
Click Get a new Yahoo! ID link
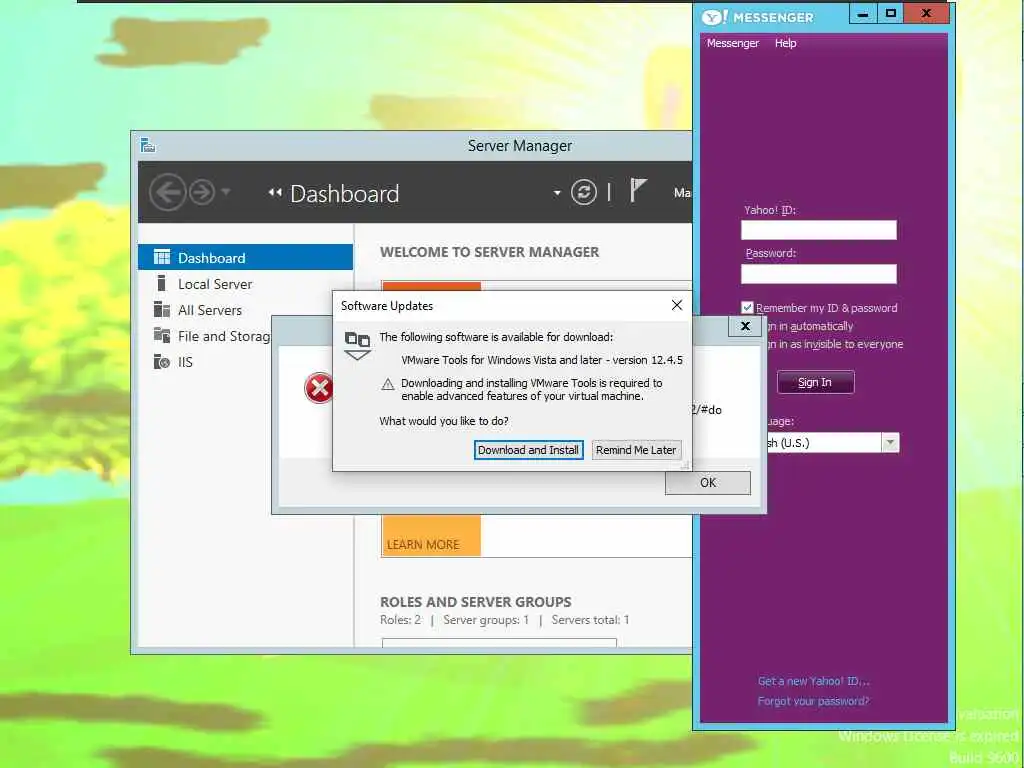[814, 681]
